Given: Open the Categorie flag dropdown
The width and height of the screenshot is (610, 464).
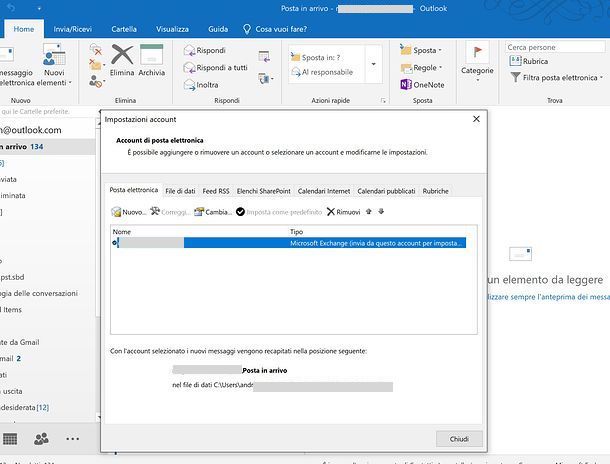Looking at the screenshot, I should click(x=477, y=62).
